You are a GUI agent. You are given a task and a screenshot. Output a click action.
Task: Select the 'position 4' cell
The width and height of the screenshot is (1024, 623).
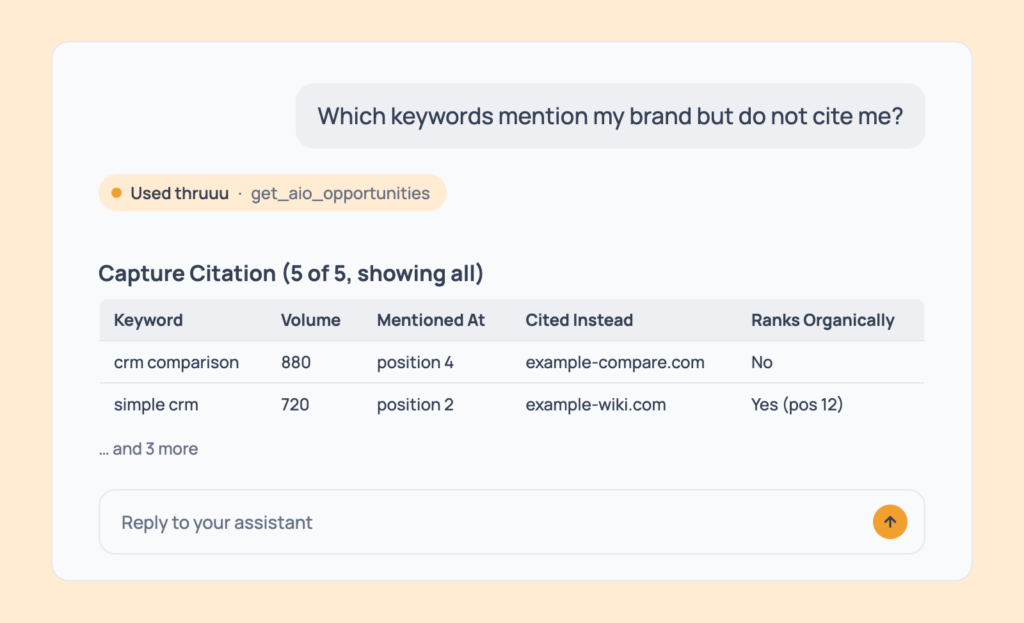coord(415,362)
